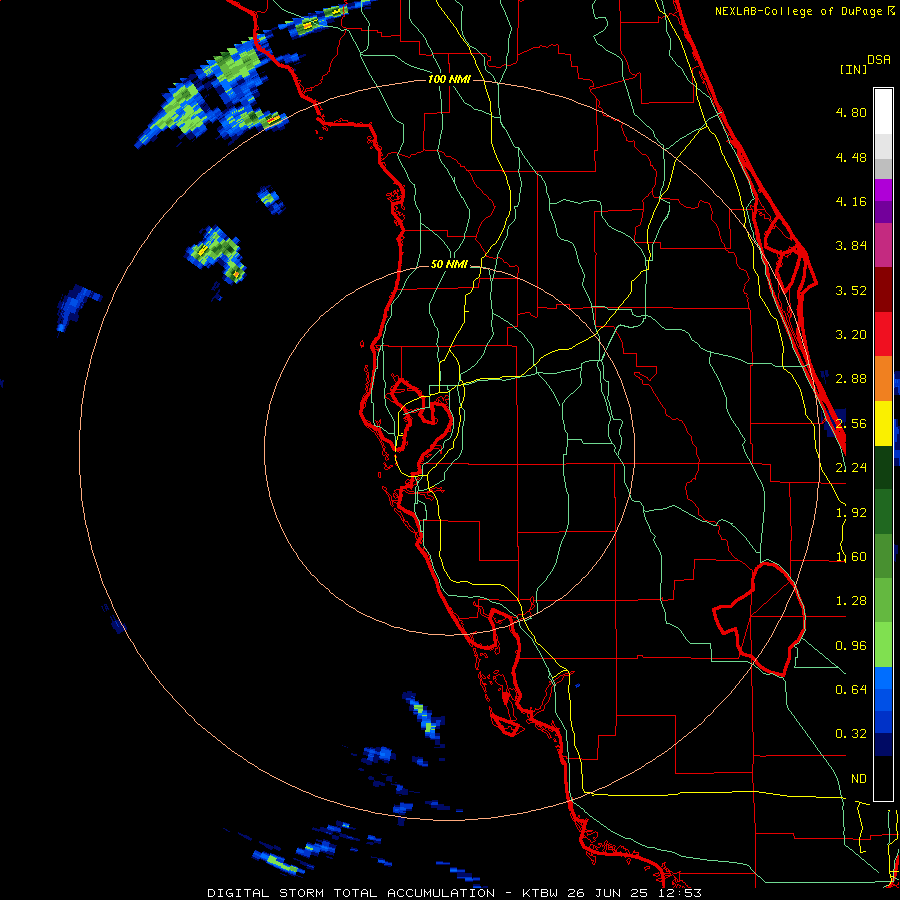Click the 2.56 legend value

851,424
